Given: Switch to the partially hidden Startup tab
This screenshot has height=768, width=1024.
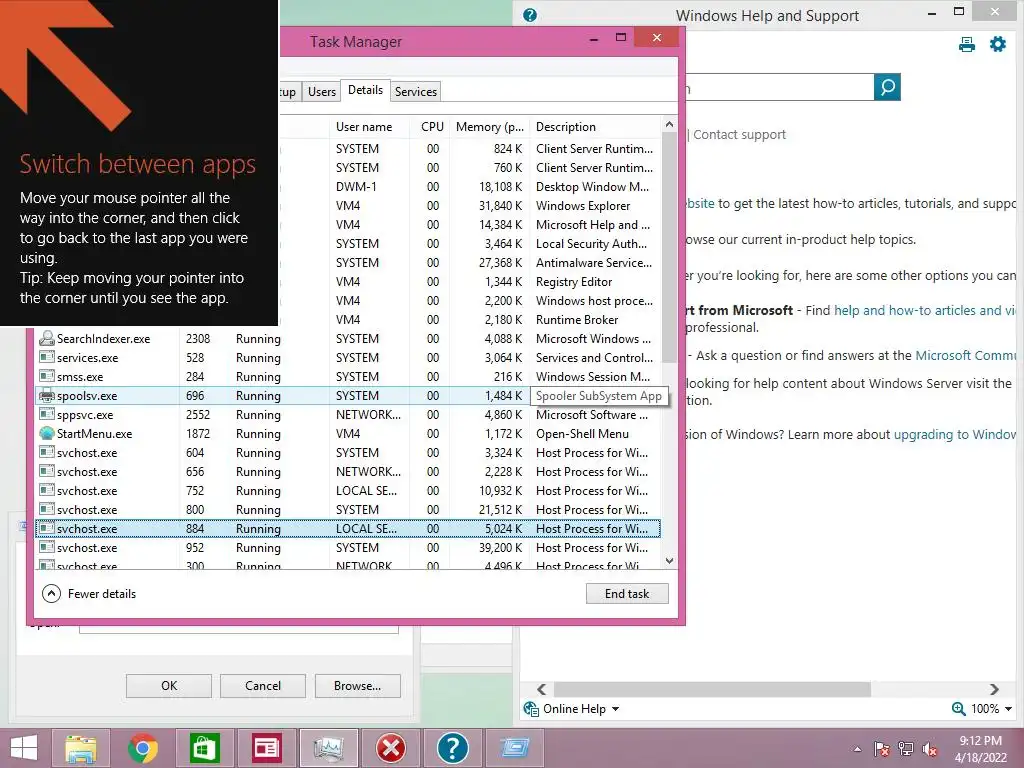Looking at the screenshot, I should click(x=289, y=91).
